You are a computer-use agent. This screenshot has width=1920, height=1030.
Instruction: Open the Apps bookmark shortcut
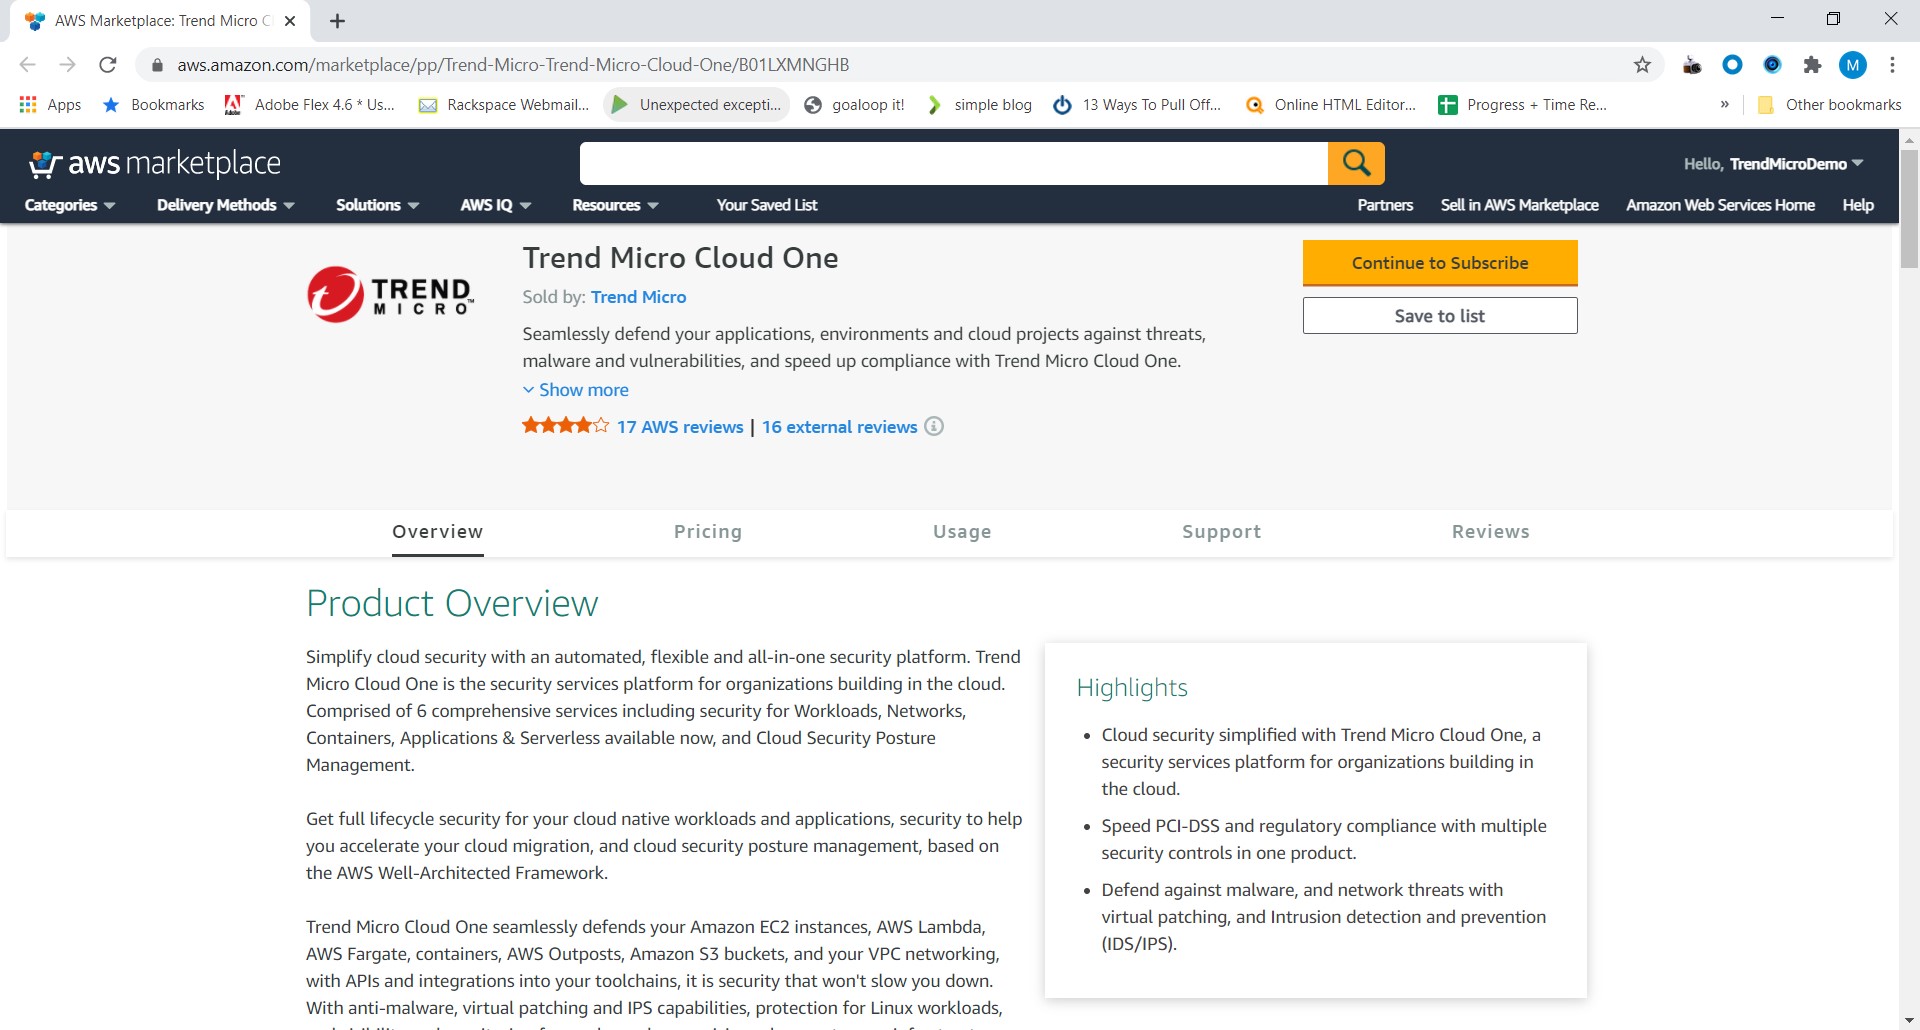[x=50, y=105]
